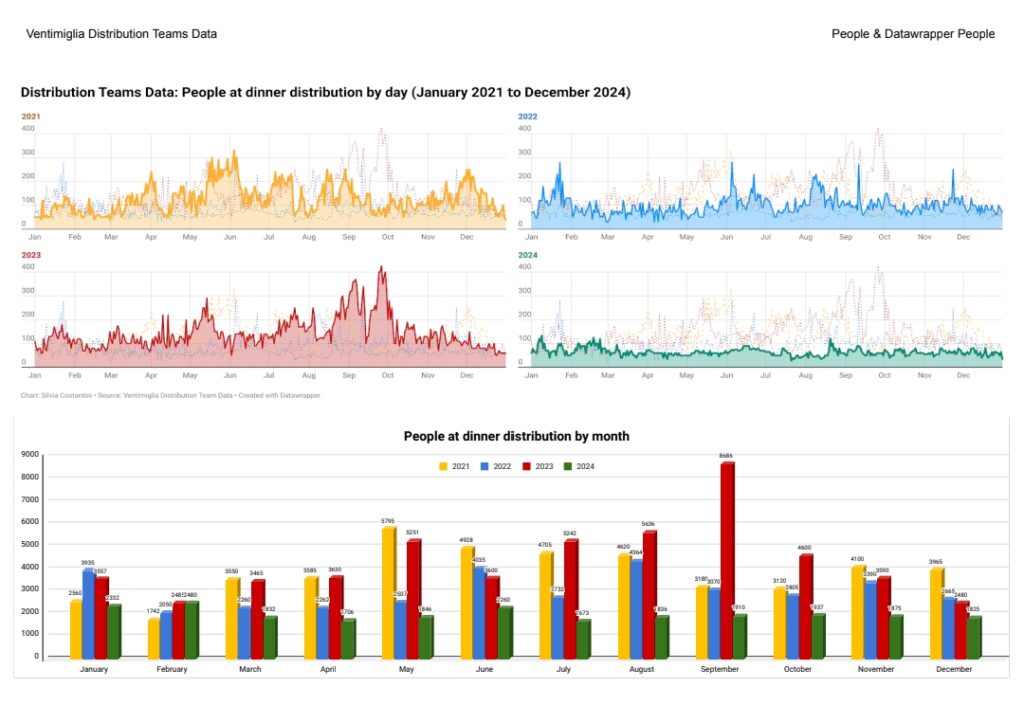Select the red 2023 daily chart title

pos(30,255)
